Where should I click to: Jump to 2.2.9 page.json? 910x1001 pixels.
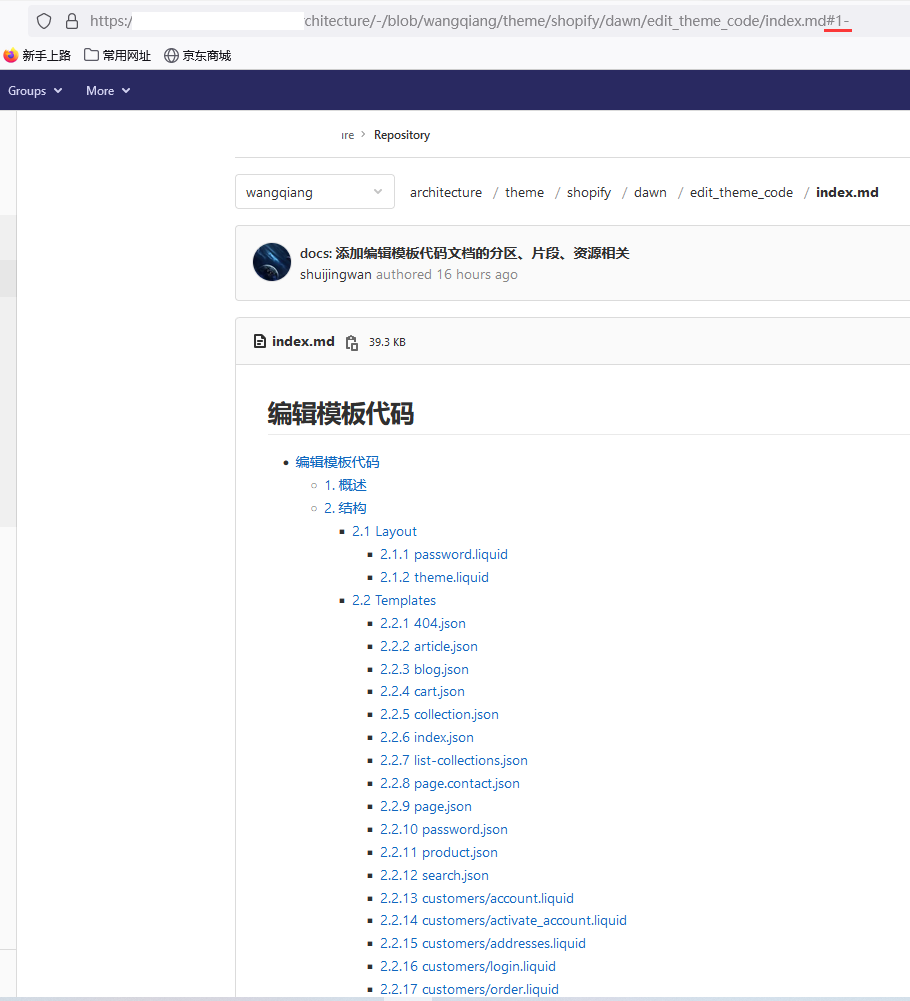click(x=426, y=806)
